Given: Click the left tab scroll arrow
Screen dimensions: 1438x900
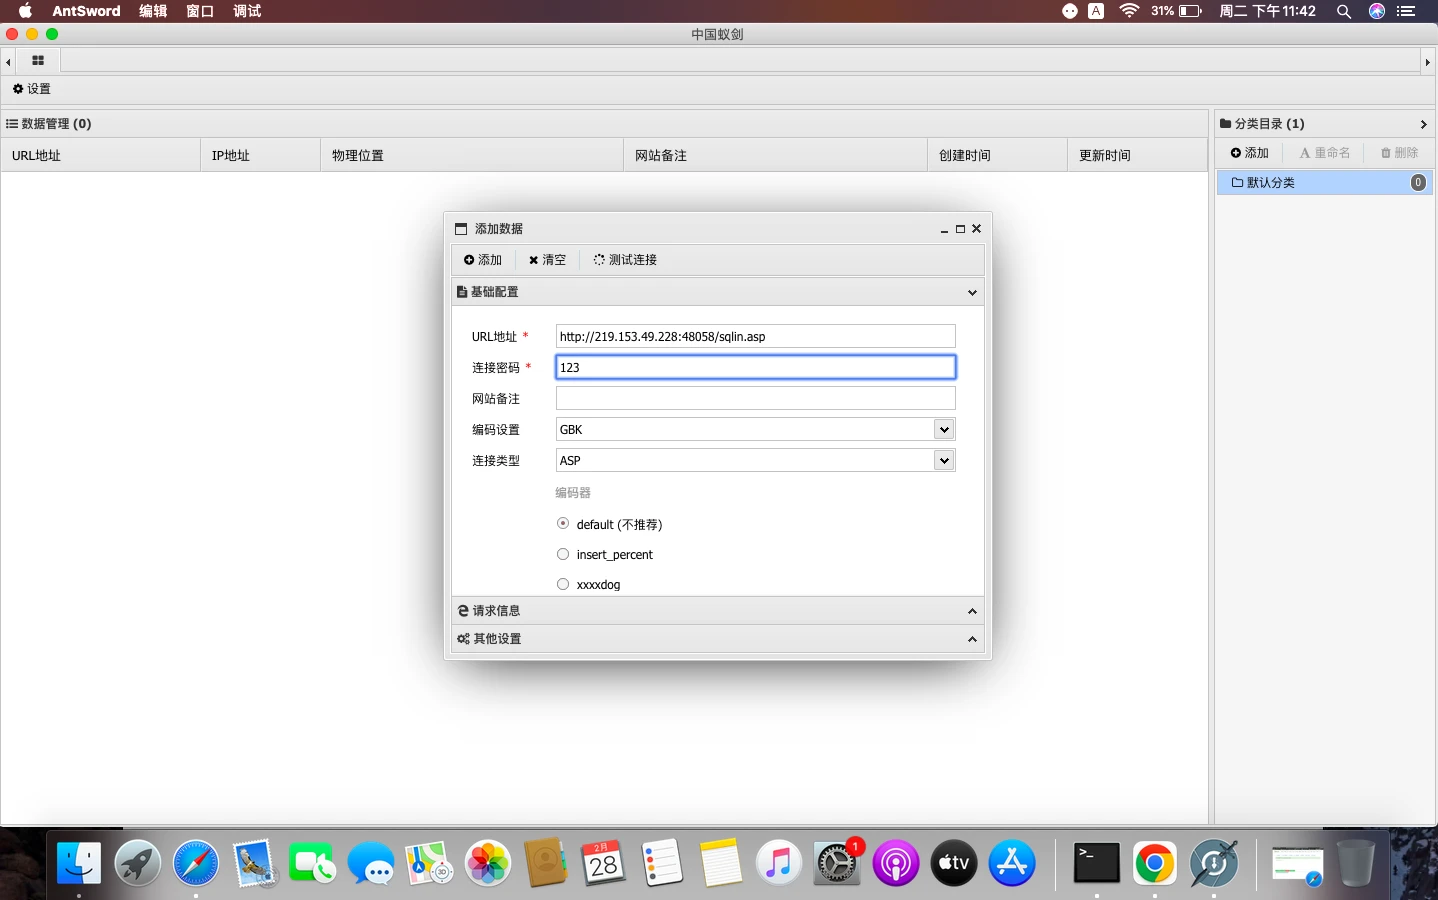Looking at the screenshot, I should point(8,62).
